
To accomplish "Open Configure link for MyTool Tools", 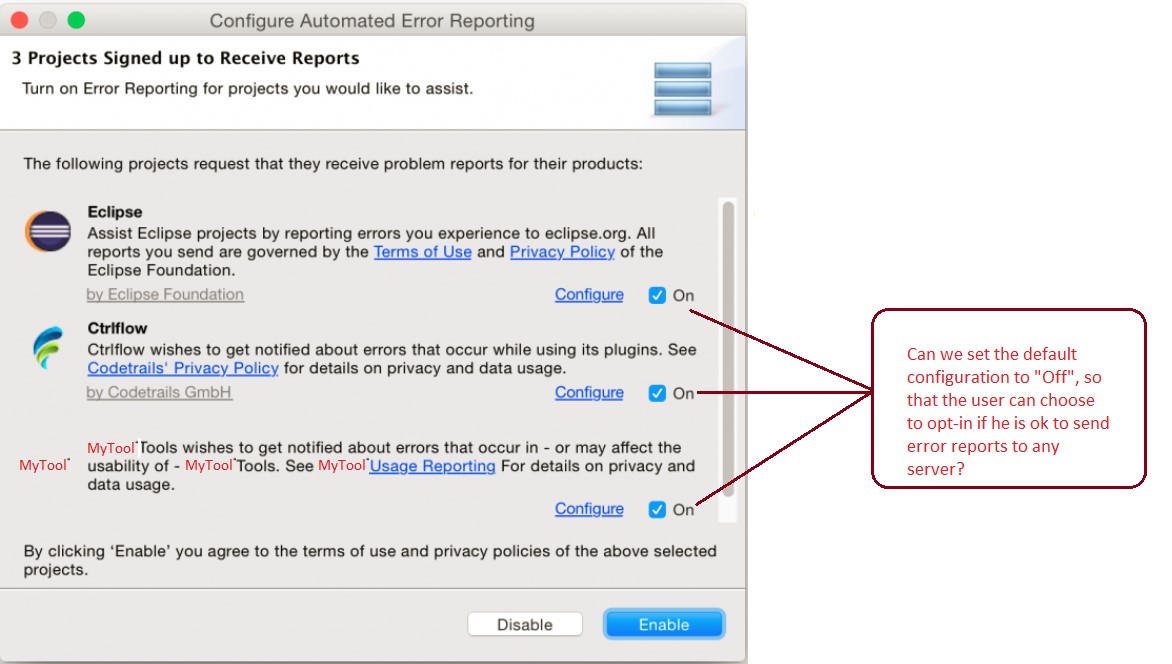I will (x=589, y=508).
